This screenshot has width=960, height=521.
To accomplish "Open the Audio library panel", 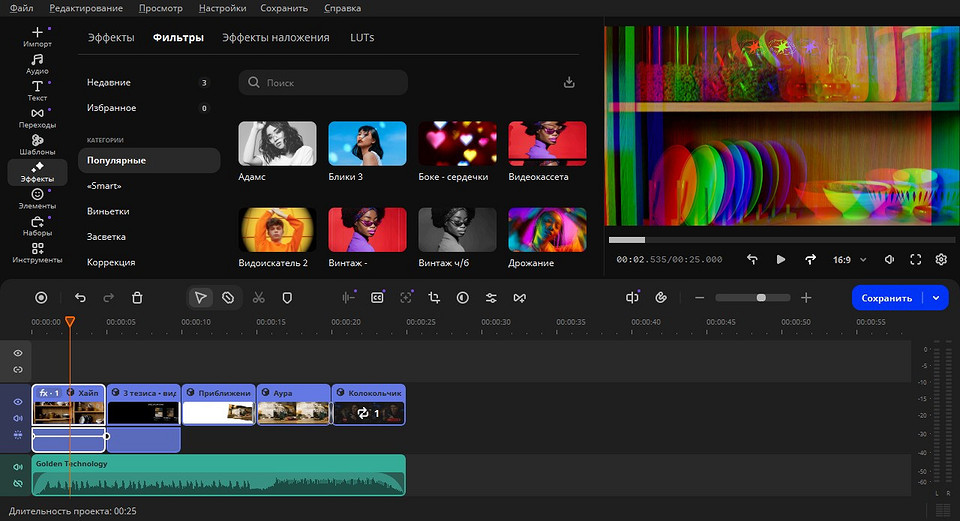I will 37,64.
